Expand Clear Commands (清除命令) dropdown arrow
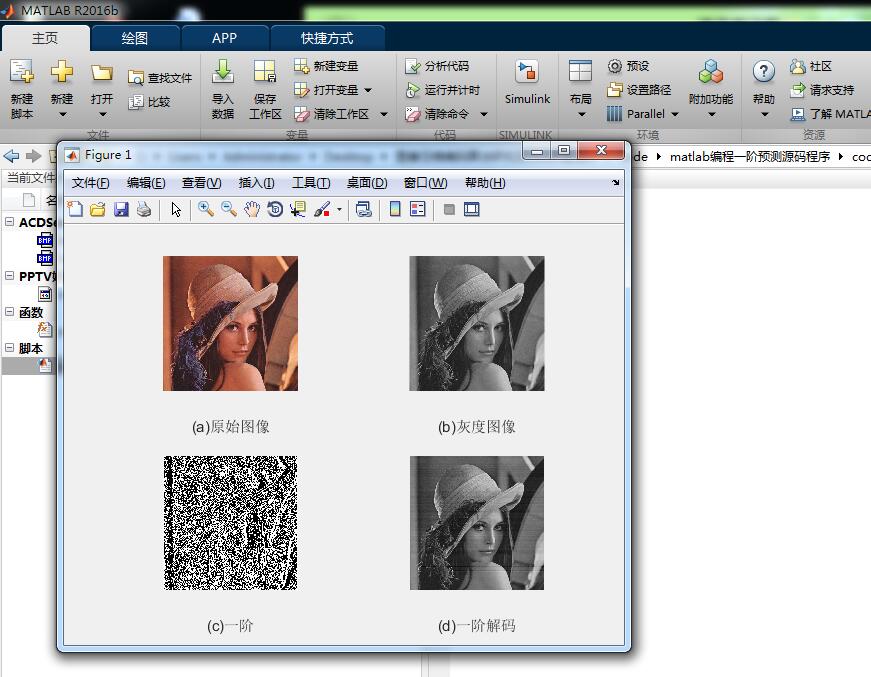The image size is (871, 677). point(484,114)
